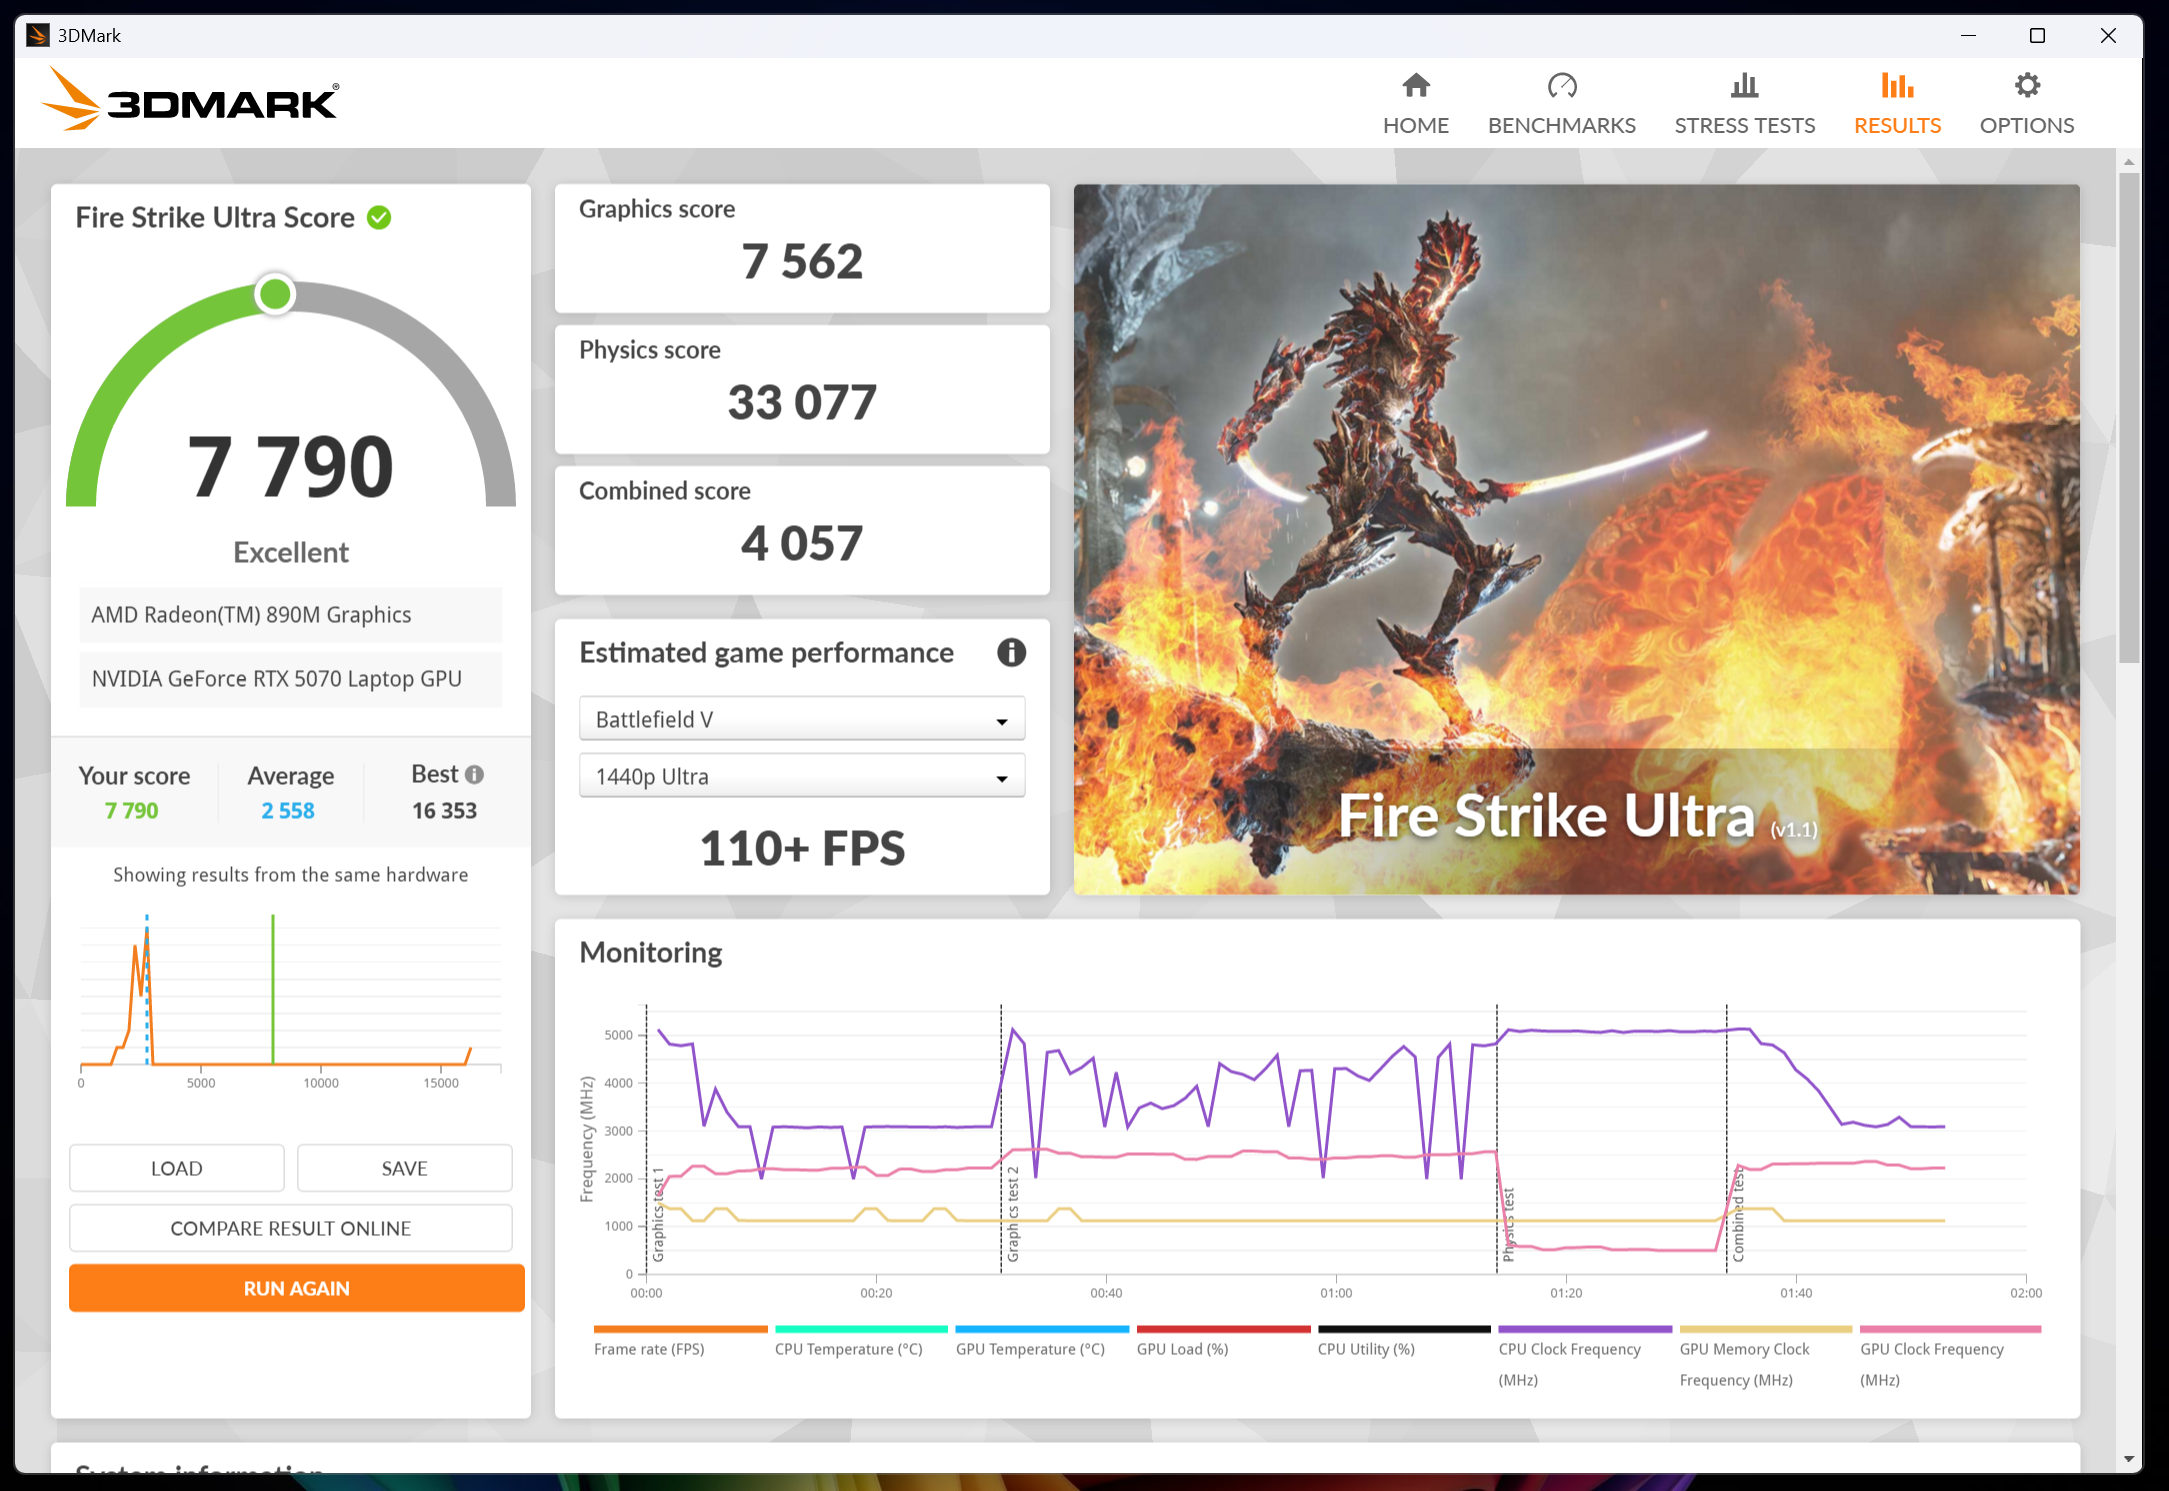Click the Average score 2 558
Image resolution: width=2169 pixels, height=1491 pixels.
click(288, 811)
